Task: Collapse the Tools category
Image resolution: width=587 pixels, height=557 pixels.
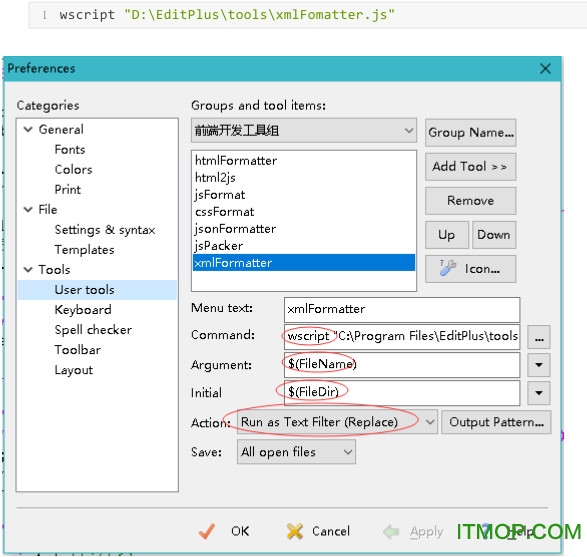Action: click(x=28, y=270)
